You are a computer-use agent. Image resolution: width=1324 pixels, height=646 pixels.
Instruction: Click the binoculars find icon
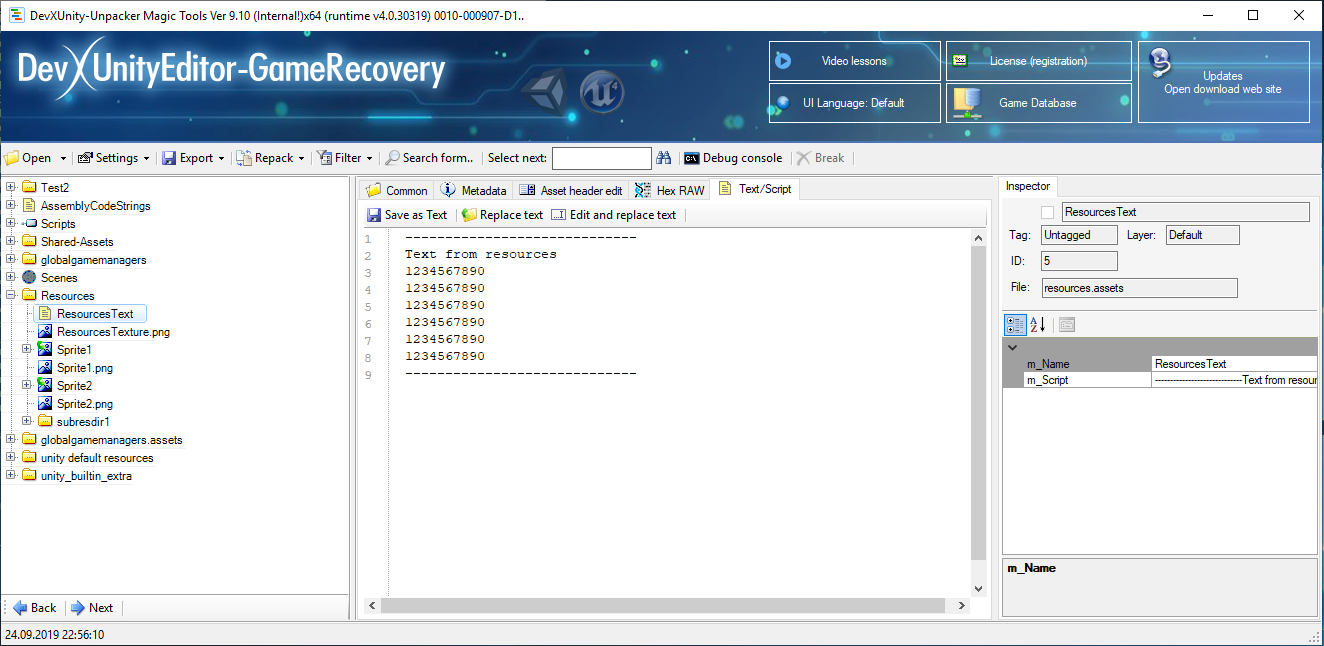click(x=664, y=158)
